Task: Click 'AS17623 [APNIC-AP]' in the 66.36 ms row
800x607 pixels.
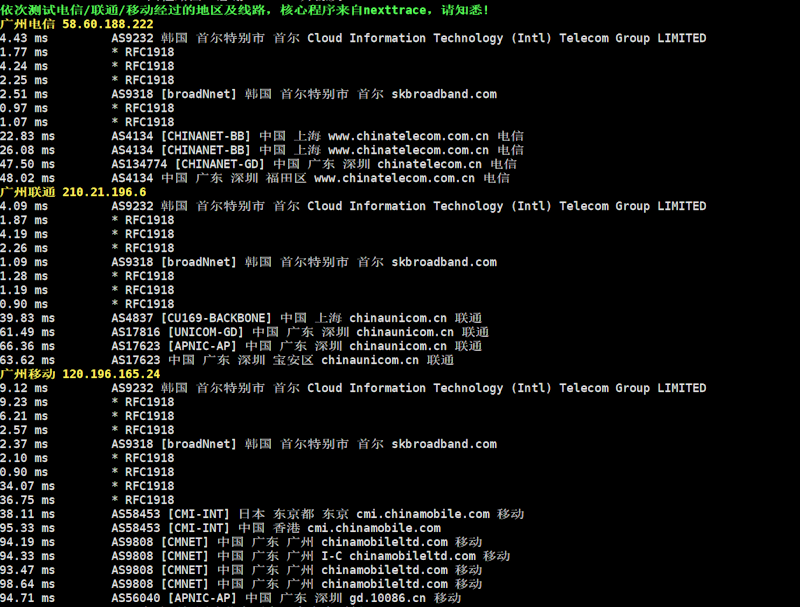Action: click(174, 346)
